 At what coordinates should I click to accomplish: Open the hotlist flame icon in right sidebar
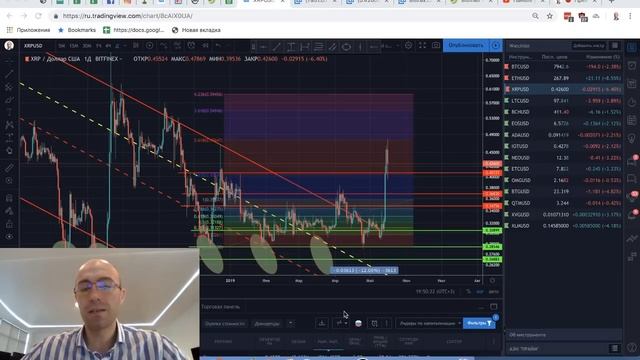tap(632, 102)
